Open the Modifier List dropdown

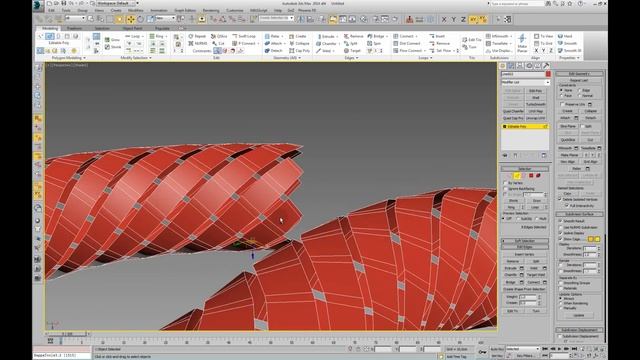(525, 82)
